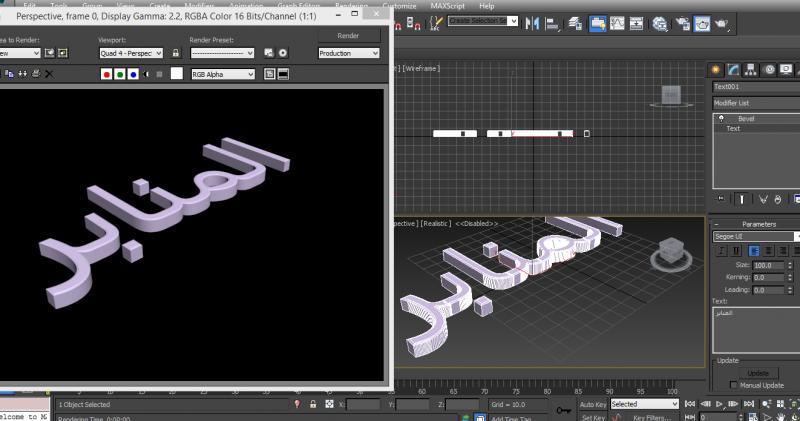Toggle the blue channel in render window
This screenshot has width=800, height=421.
[133, 75]
